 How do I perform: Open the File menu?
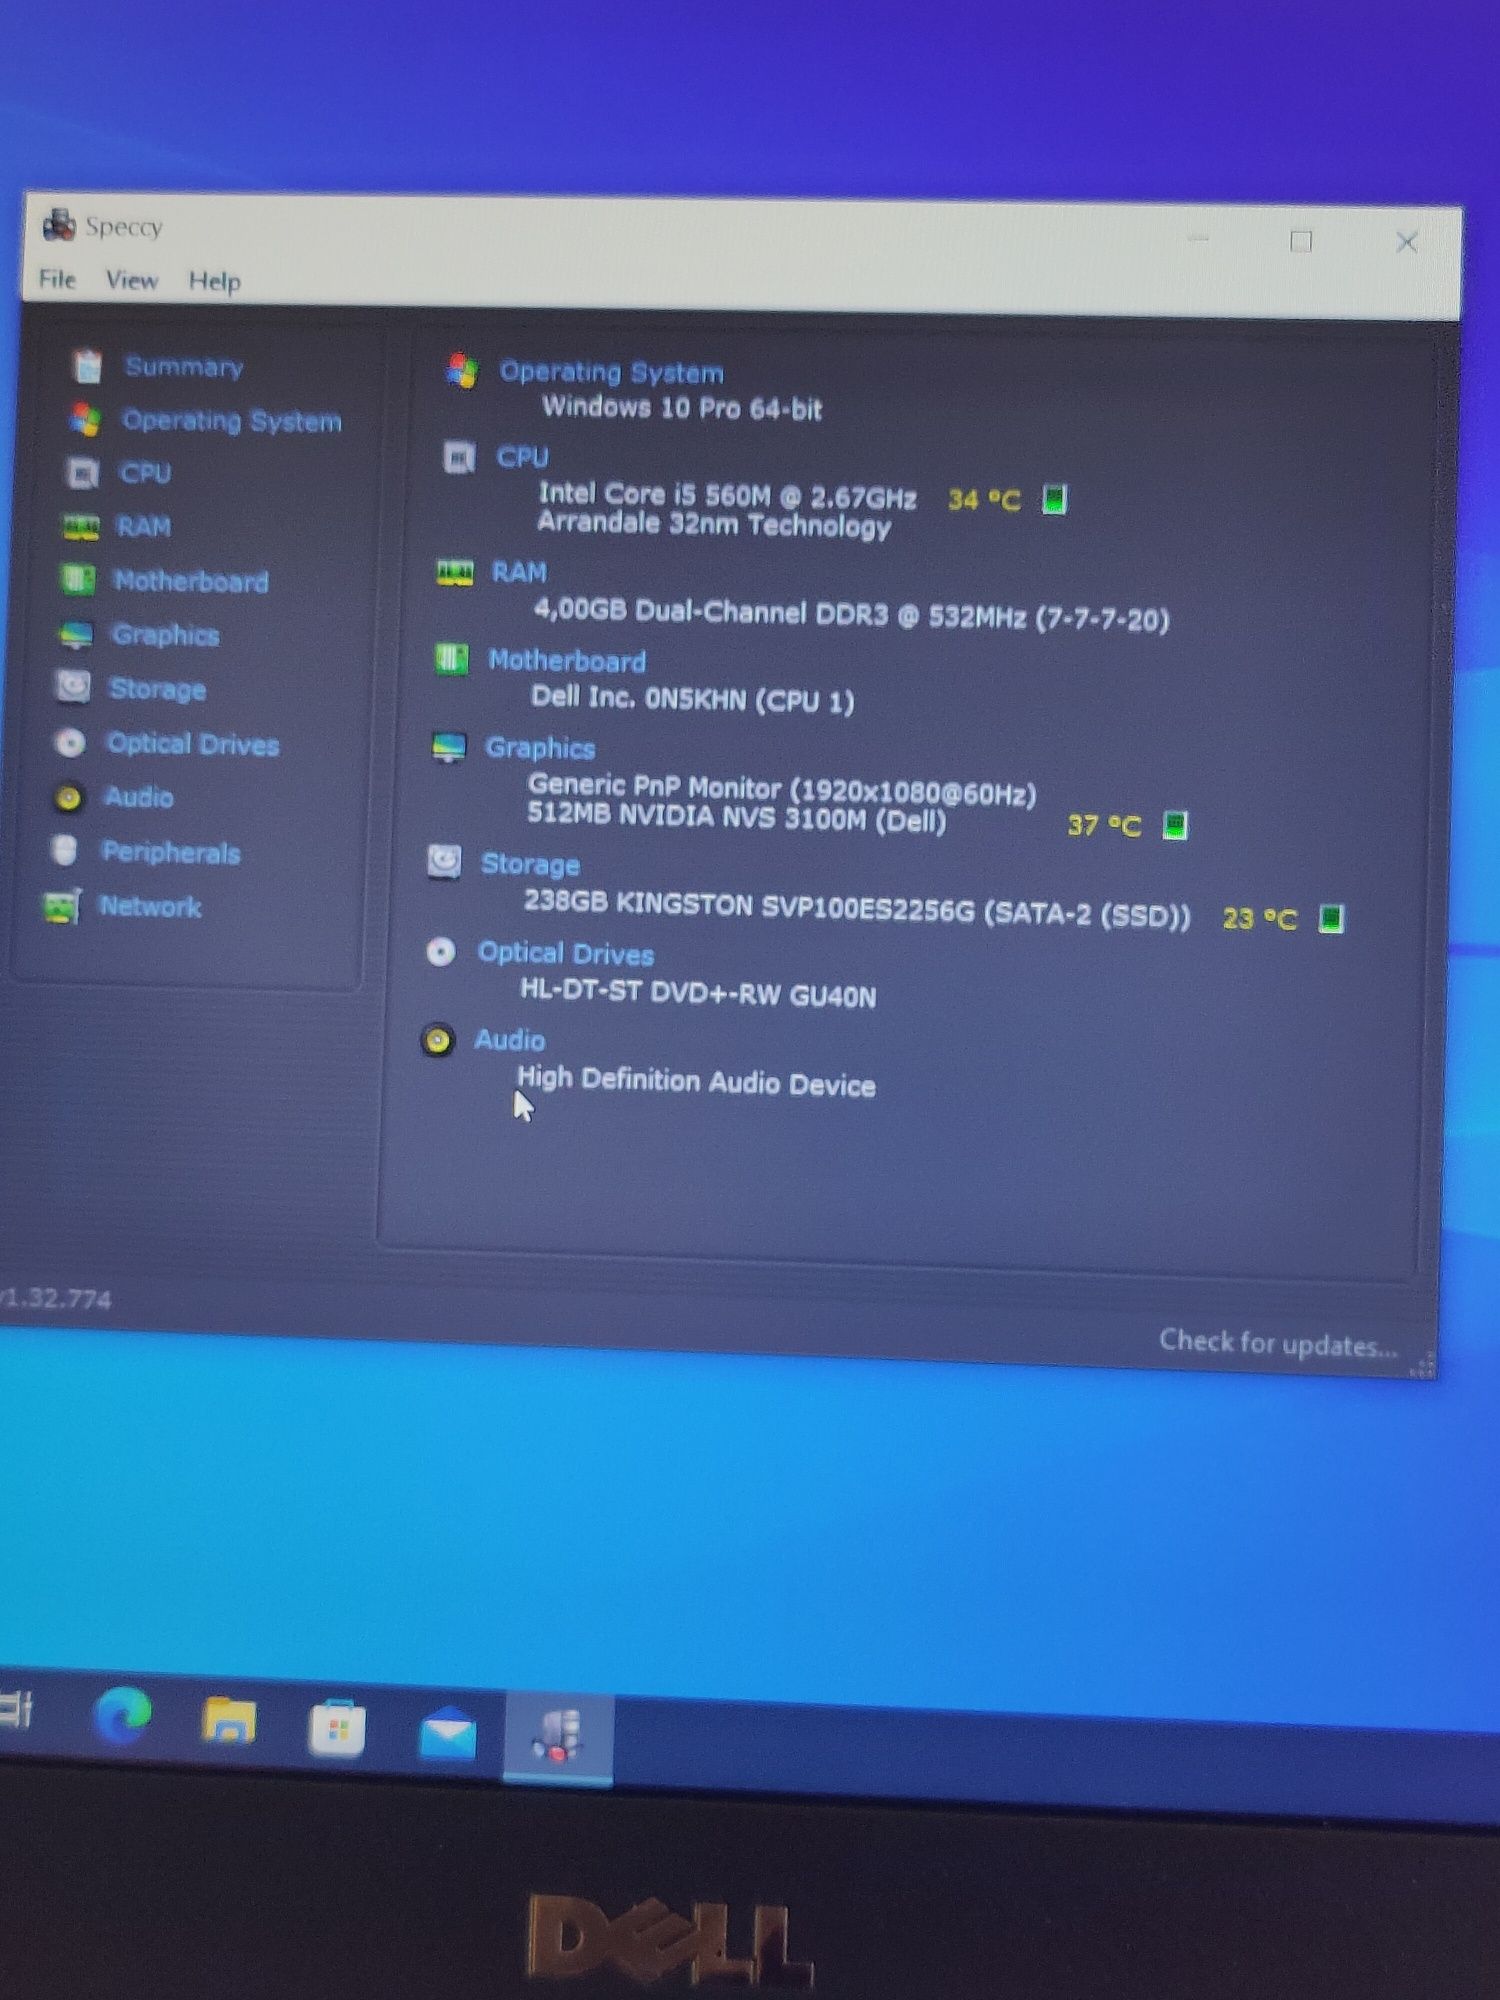coord(57,279)
